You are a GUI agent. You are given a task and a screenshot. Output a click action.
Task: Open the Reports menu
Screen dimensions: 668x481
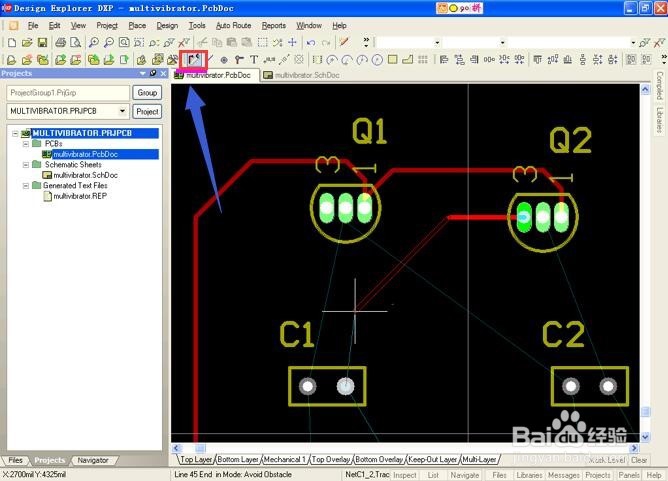pyautogui.click(x=274, y=26)
